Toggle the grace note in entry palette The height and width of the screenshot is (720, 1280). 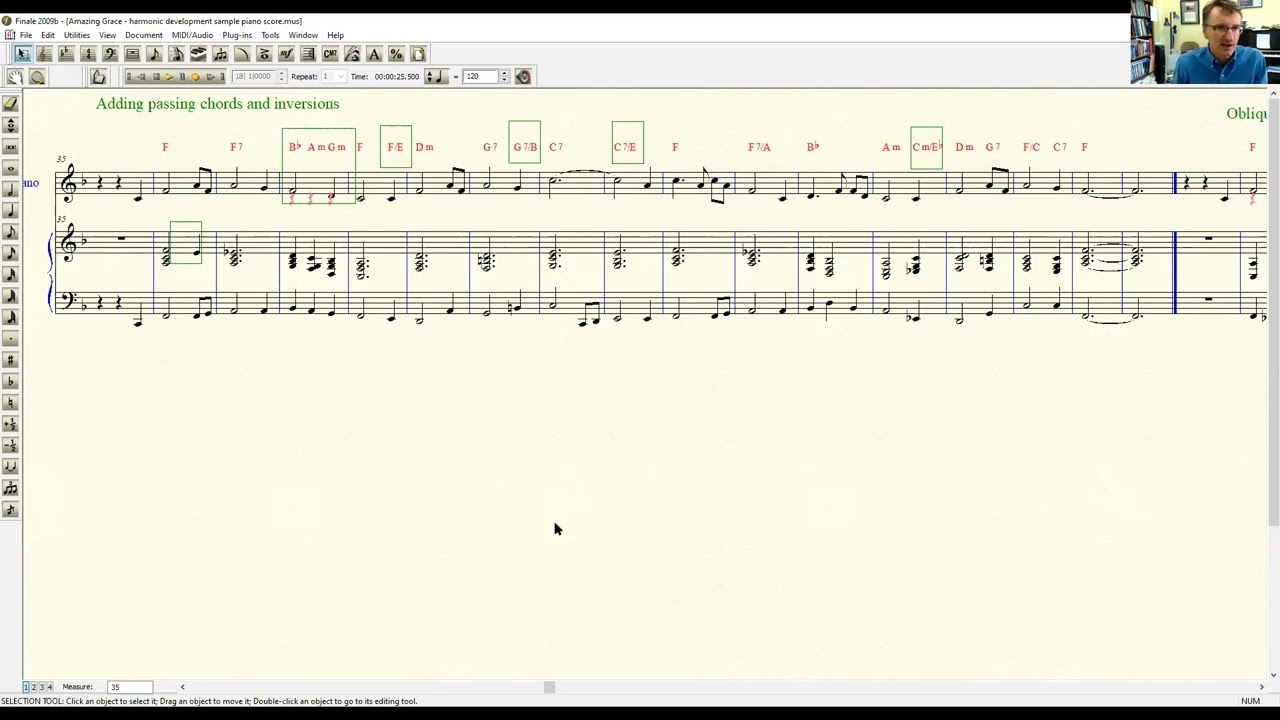point(11,509)
